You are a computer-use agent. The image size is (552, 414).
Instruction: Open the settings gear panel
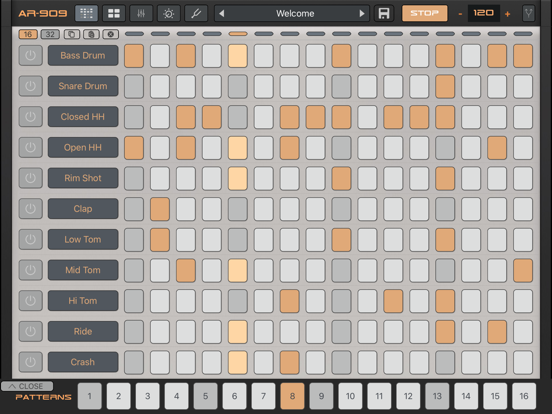pos(169,14)
